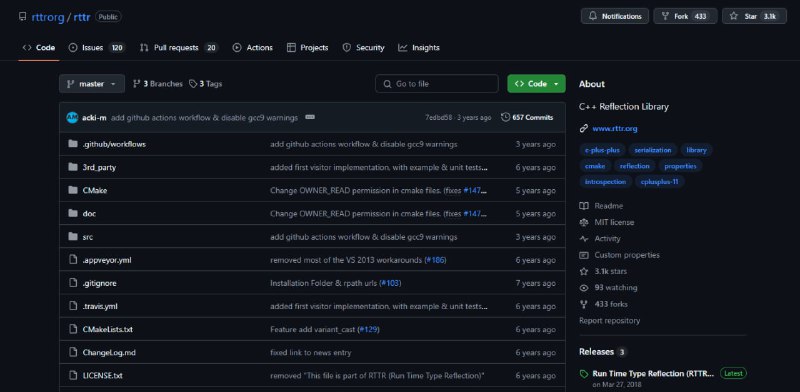Open the Pull requests tab

coord(179,47)
